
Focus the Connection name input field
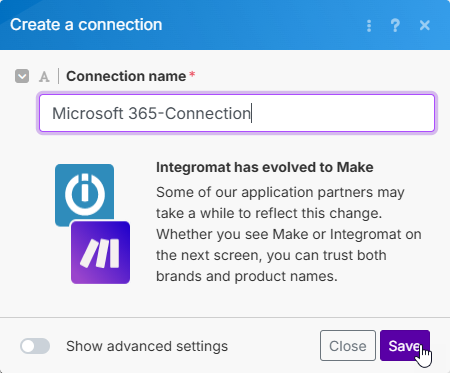tap(237, 113)
